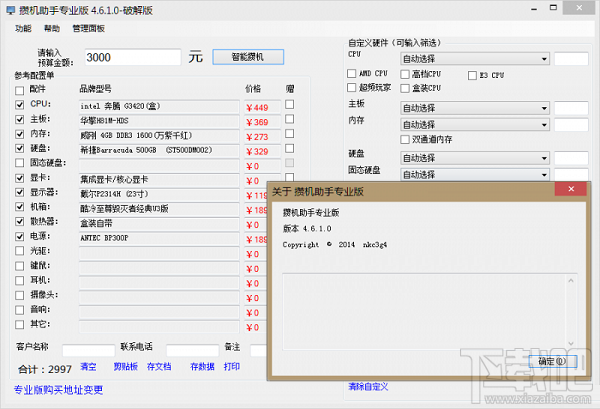600x409 pixels.
Task: Click 确定 in the about dialog
Action: pyautogui.click(x=553, y=361)
